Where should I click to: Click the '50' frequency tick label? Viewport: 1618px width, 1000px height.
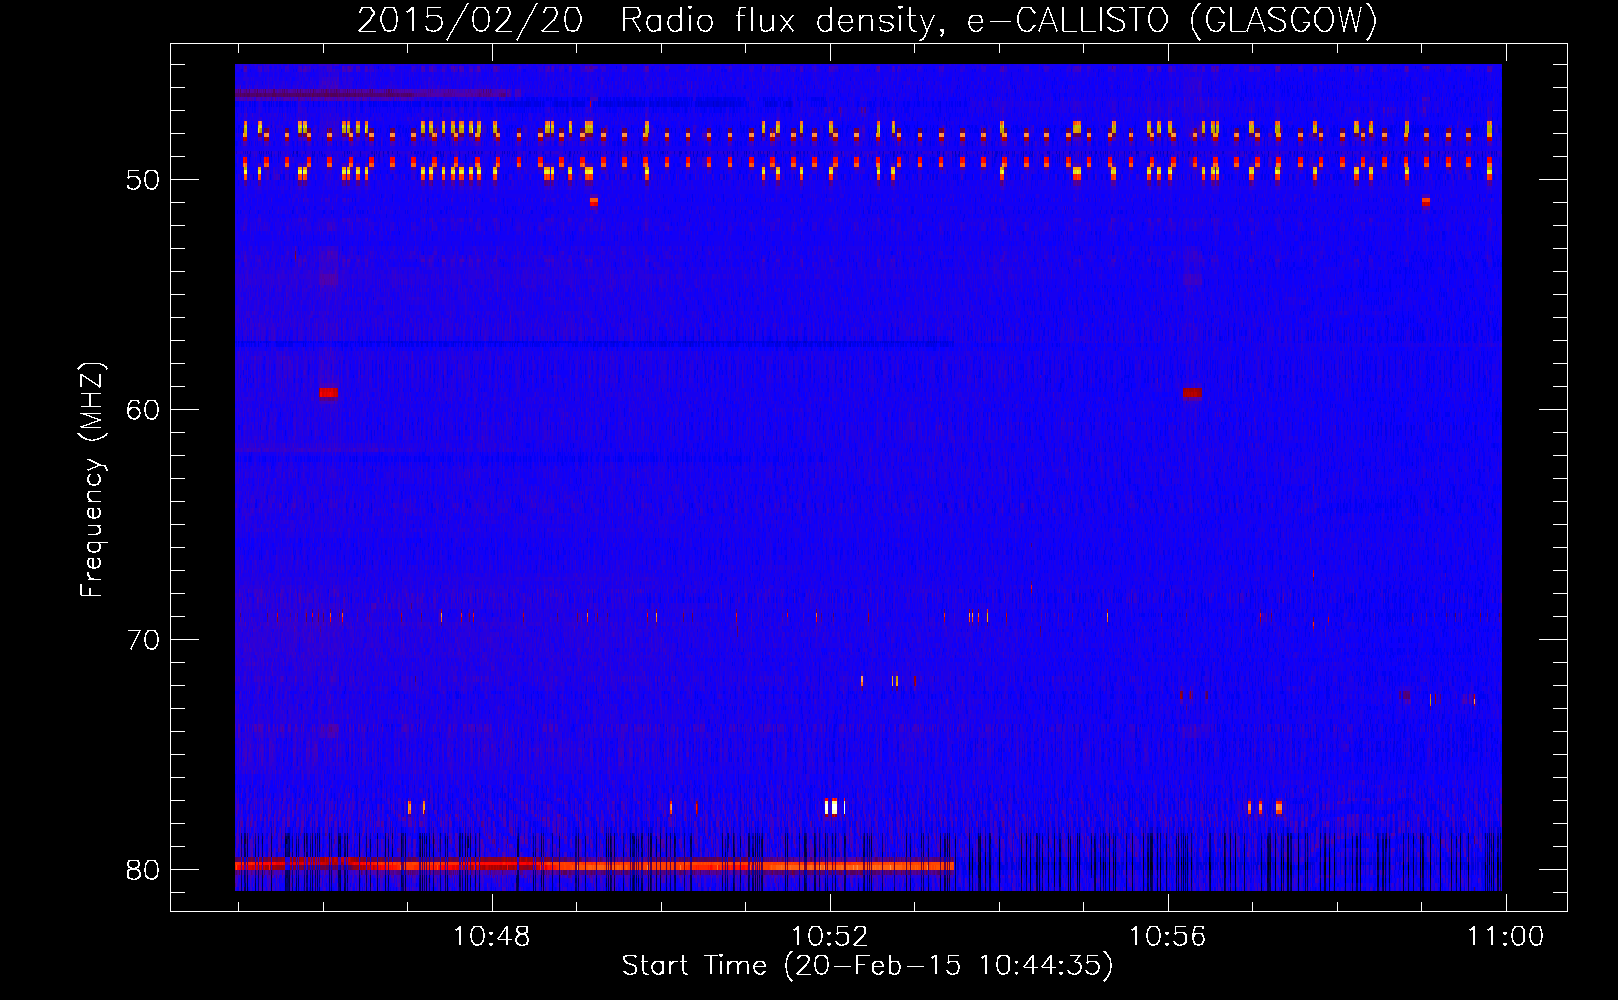coord(143,180)
